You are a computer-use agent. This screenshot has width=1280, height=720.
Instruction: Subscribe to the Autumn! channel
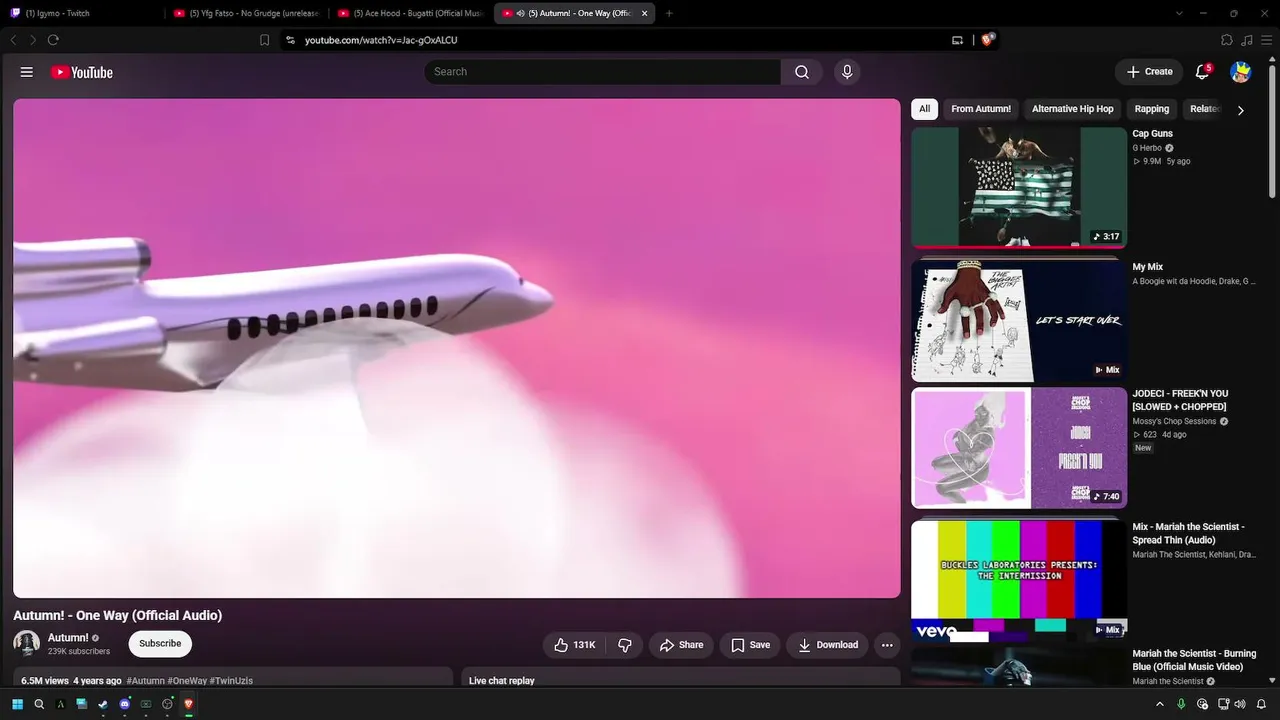pyautogui.click(x=160, y=644)
